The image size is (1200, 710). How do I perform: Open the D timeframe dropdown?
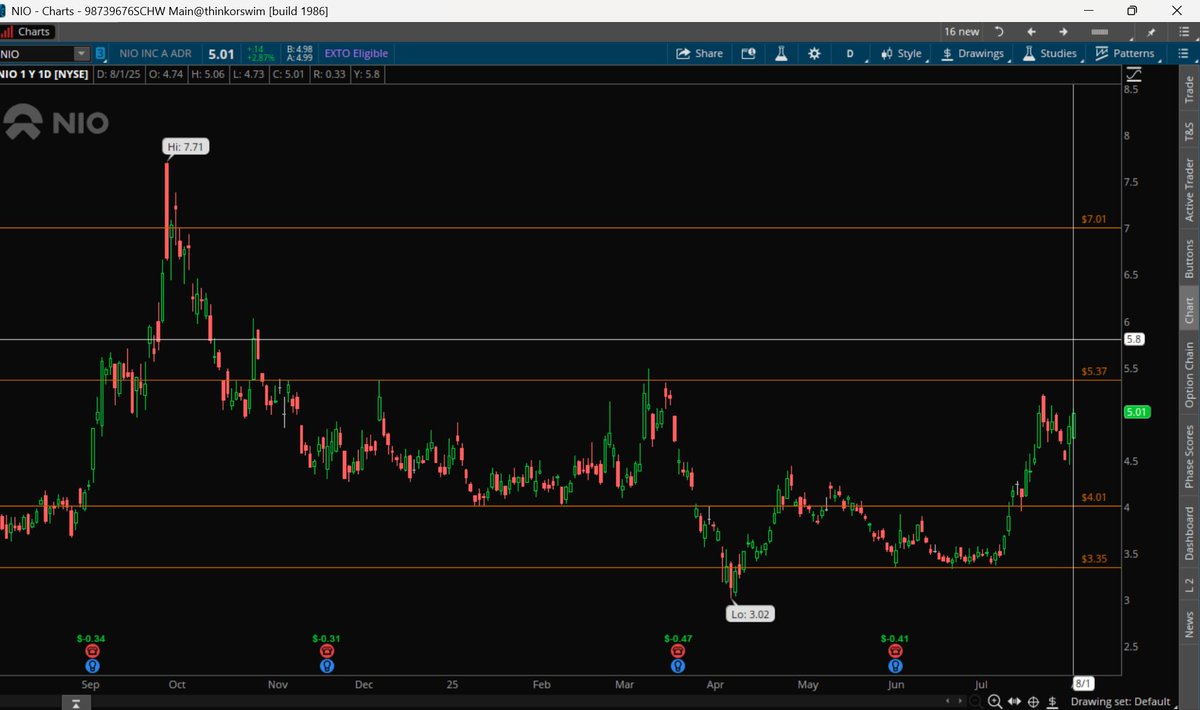pyautogui.click(x=850, y=53)
